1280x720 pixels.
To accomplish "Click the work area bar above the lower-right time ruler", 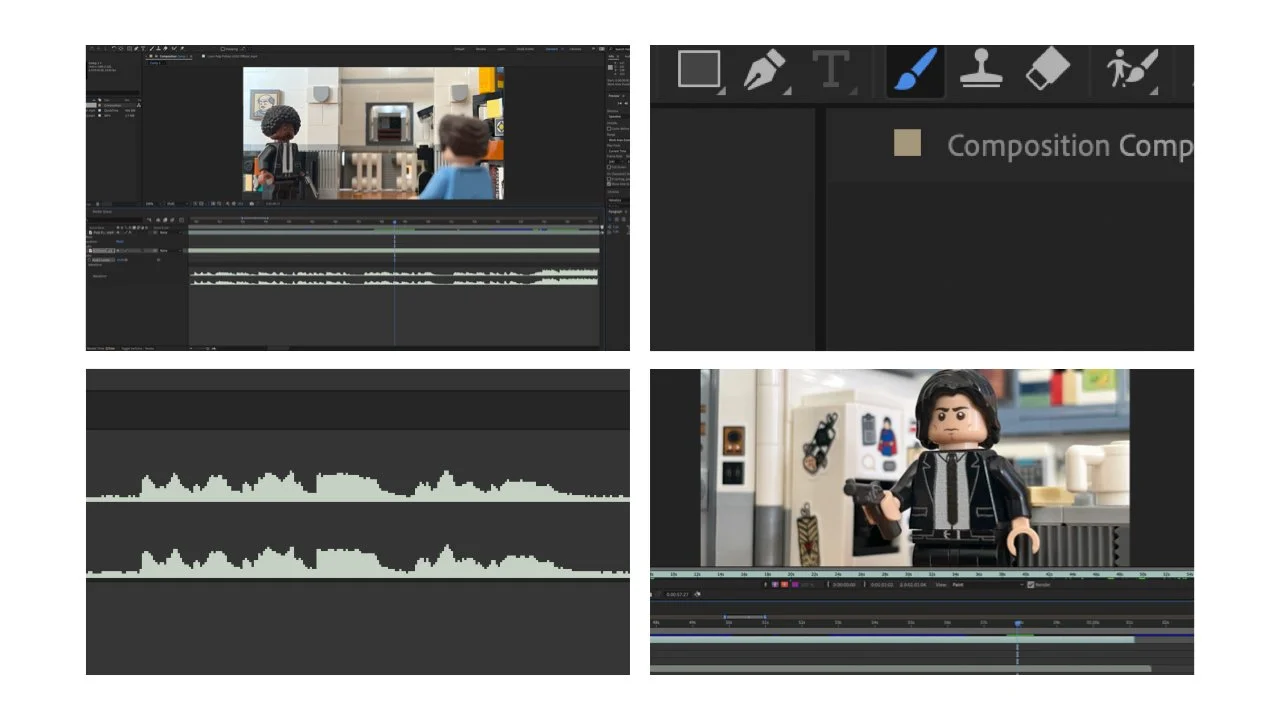I will 746,616.
